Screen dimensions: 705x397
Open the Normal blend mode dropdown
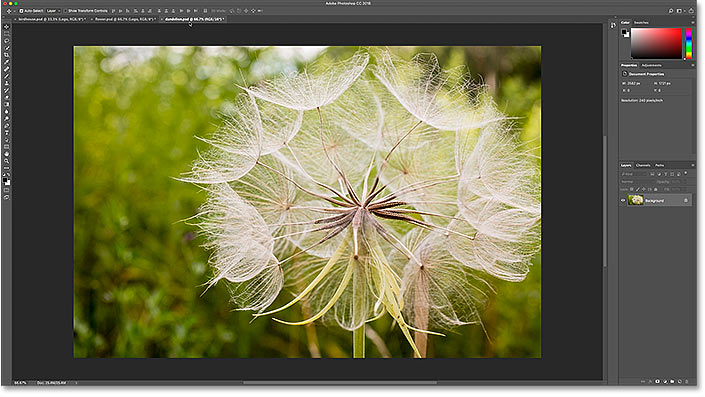click(637, 182)
